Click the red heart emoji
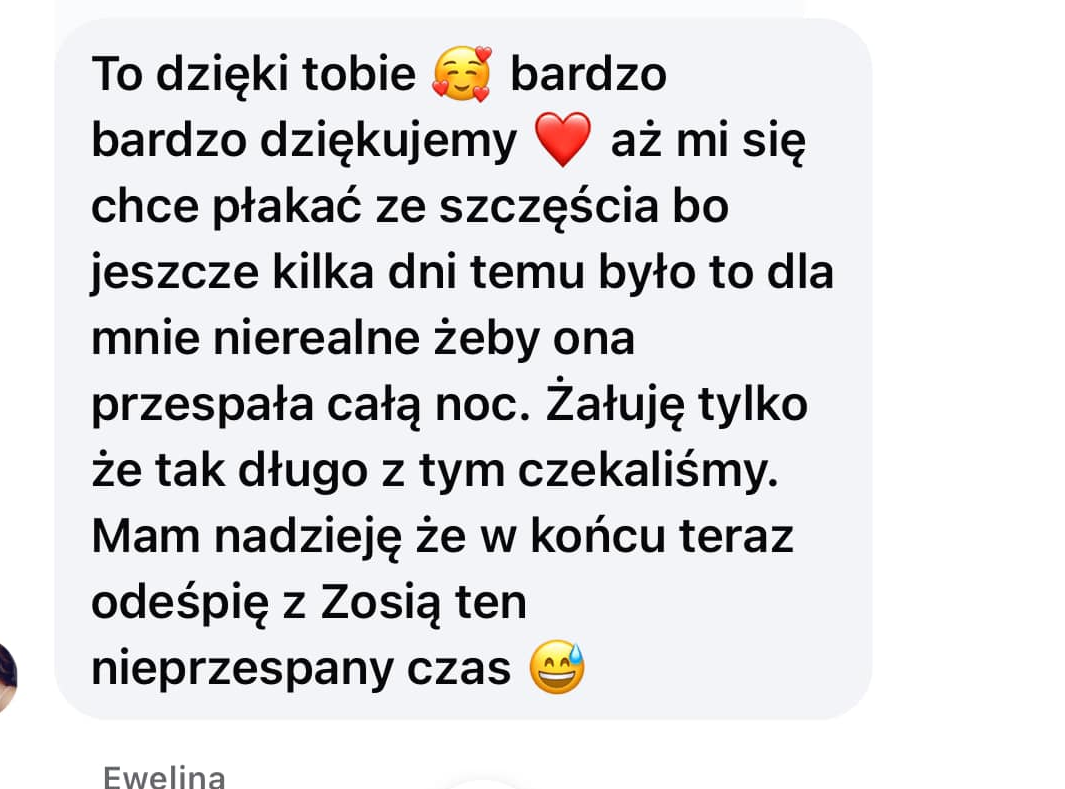 563,139
